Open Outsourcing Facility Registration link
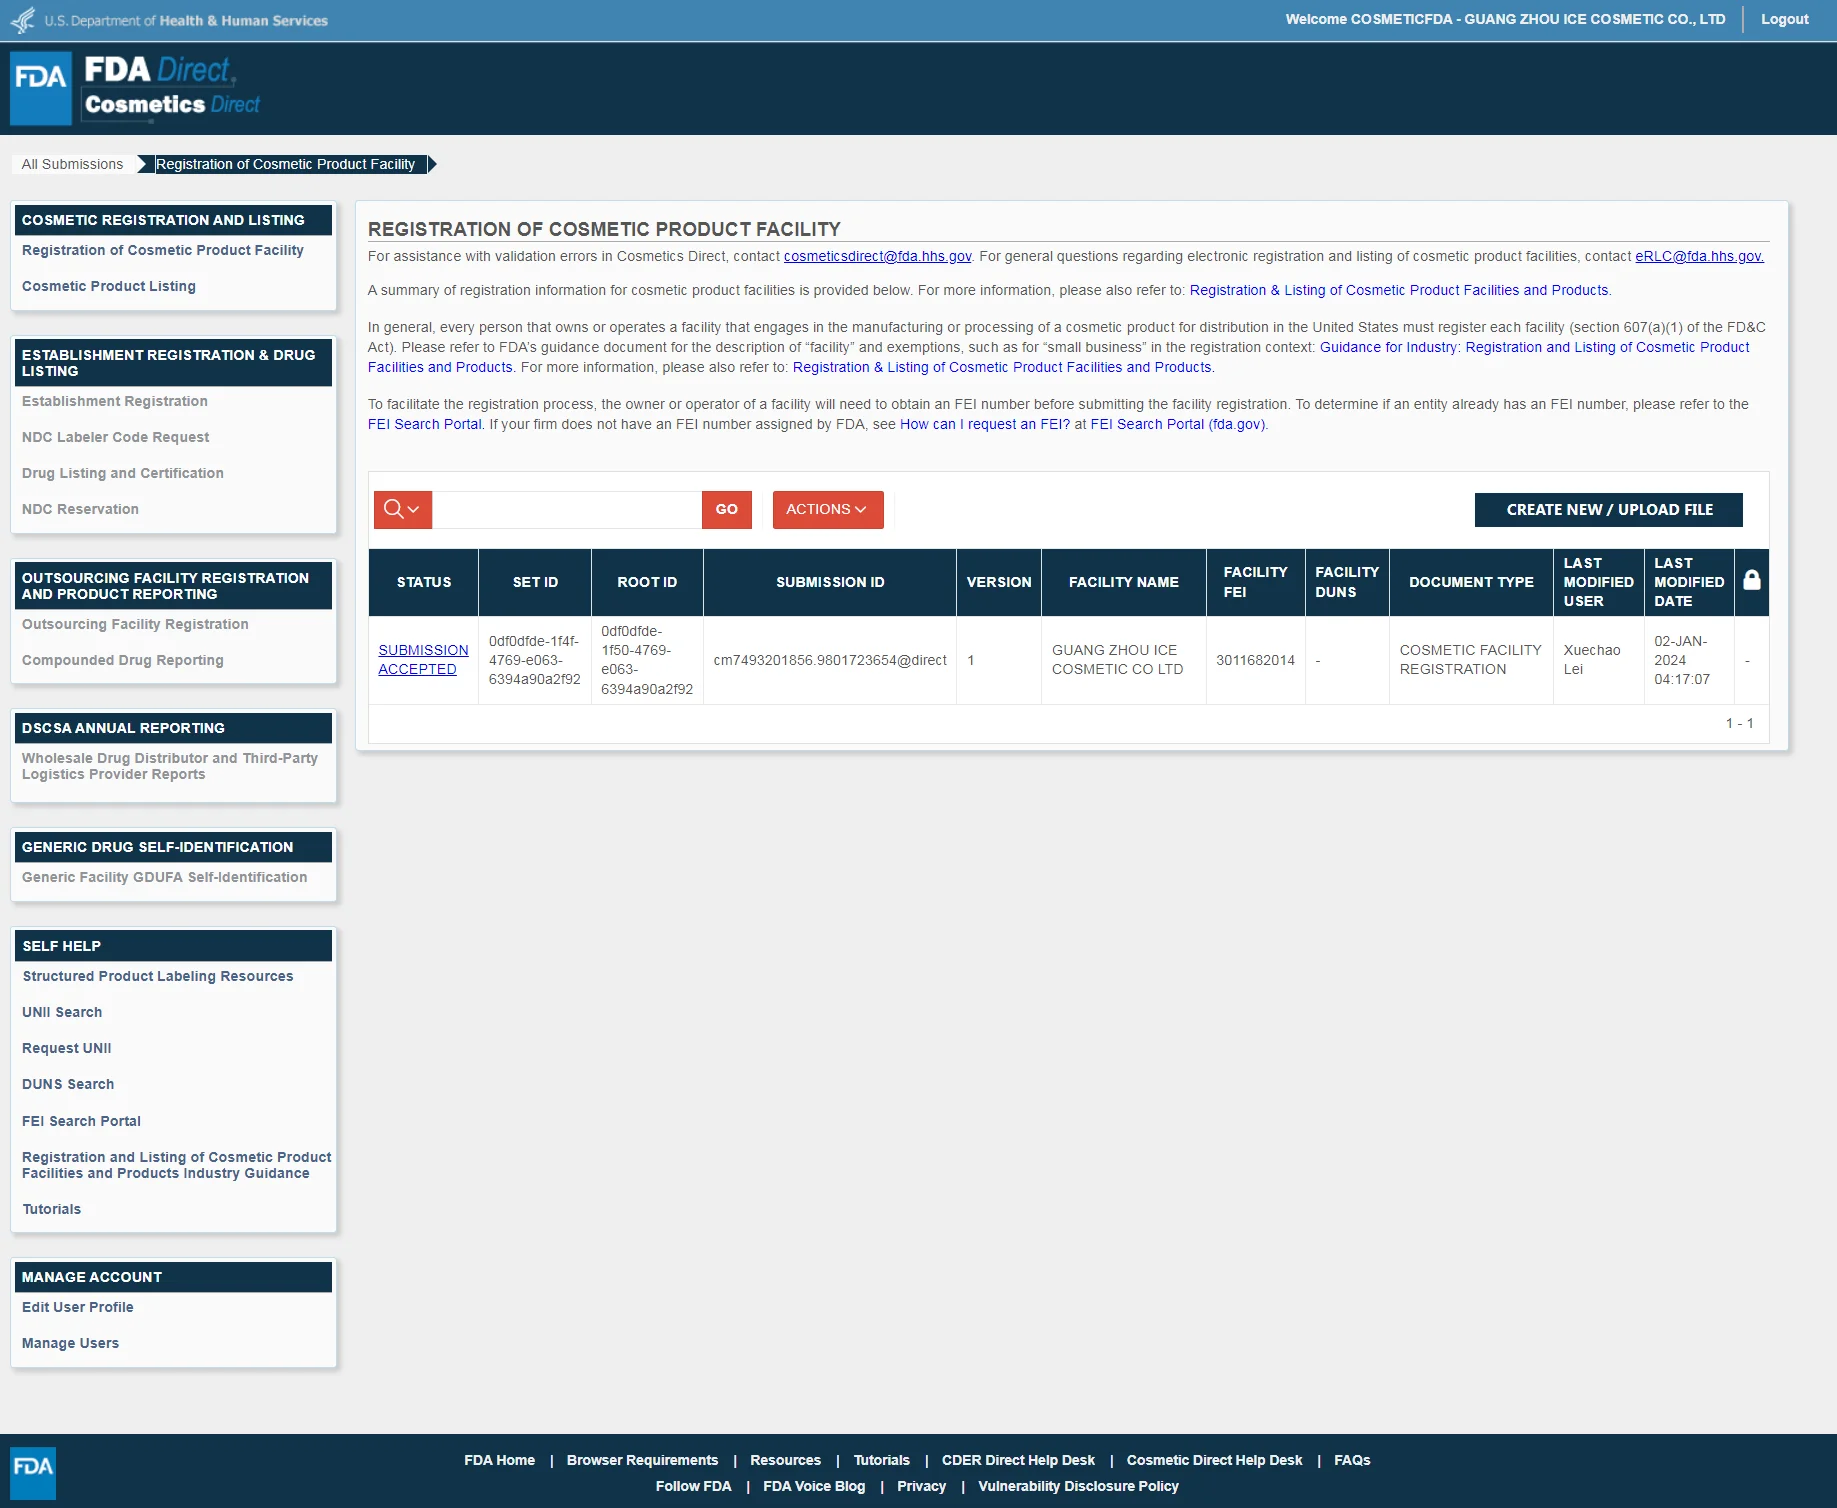 click(x=135, y=624)
